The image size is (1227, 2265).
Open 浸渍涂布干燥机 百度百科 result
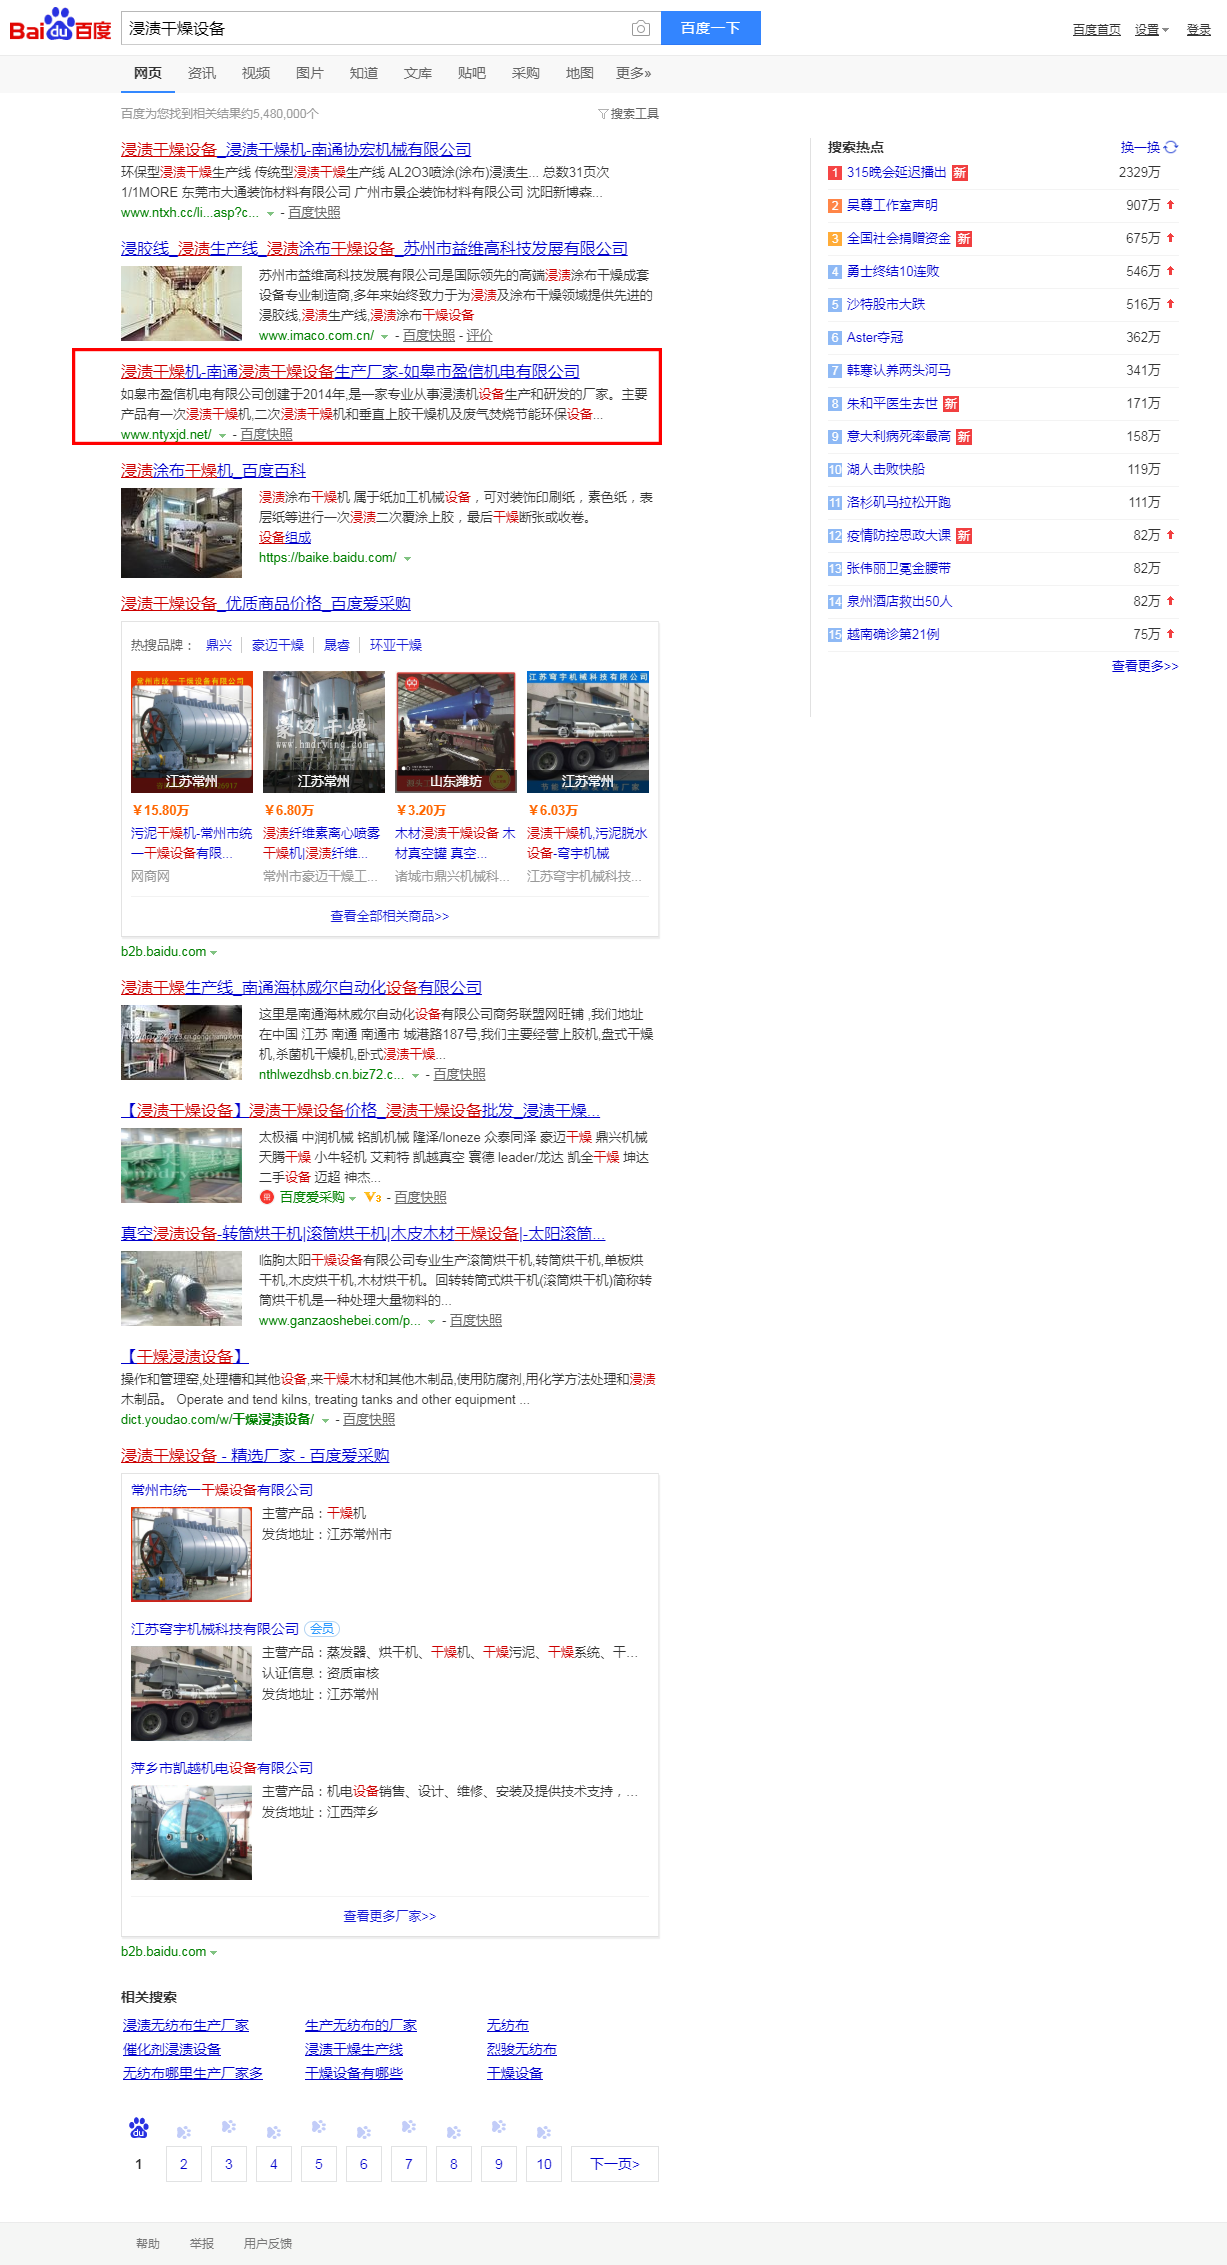coord(213,470)
